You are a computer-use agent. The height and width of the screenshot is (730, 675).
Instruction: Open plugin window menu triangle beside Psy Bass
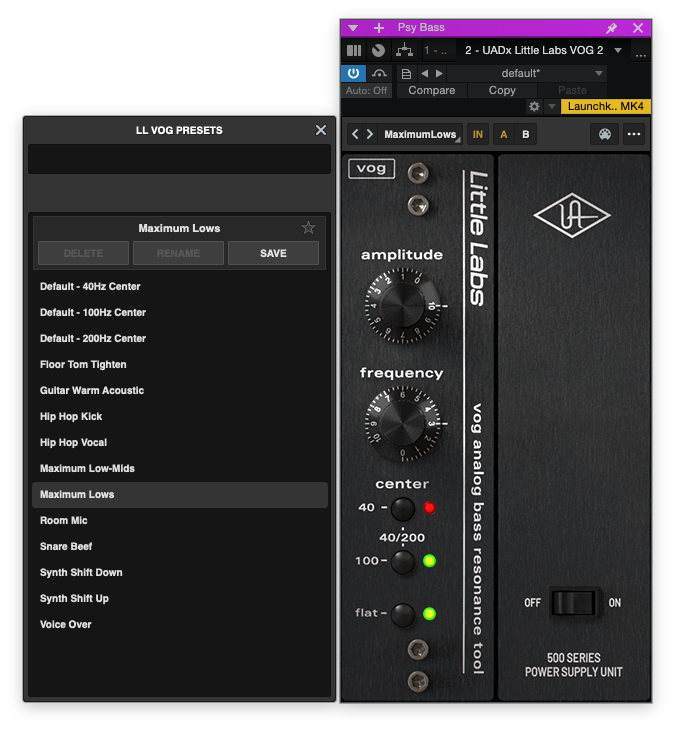[x=353, y=28]
